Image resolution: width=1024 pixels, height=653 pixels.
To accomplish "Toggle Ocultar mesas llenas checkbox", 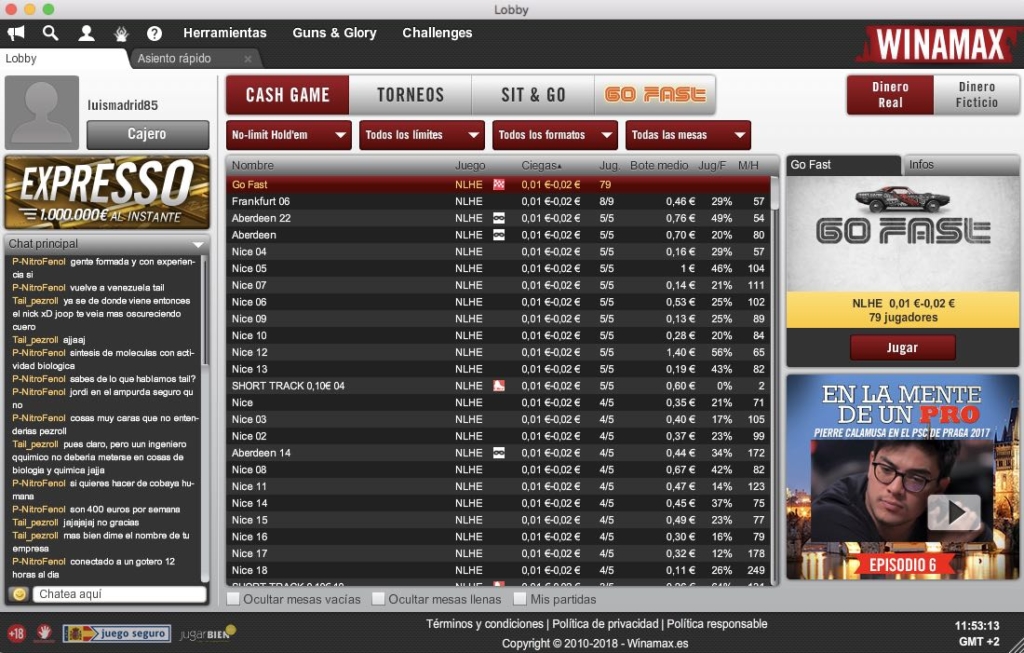I will point(378,599).
